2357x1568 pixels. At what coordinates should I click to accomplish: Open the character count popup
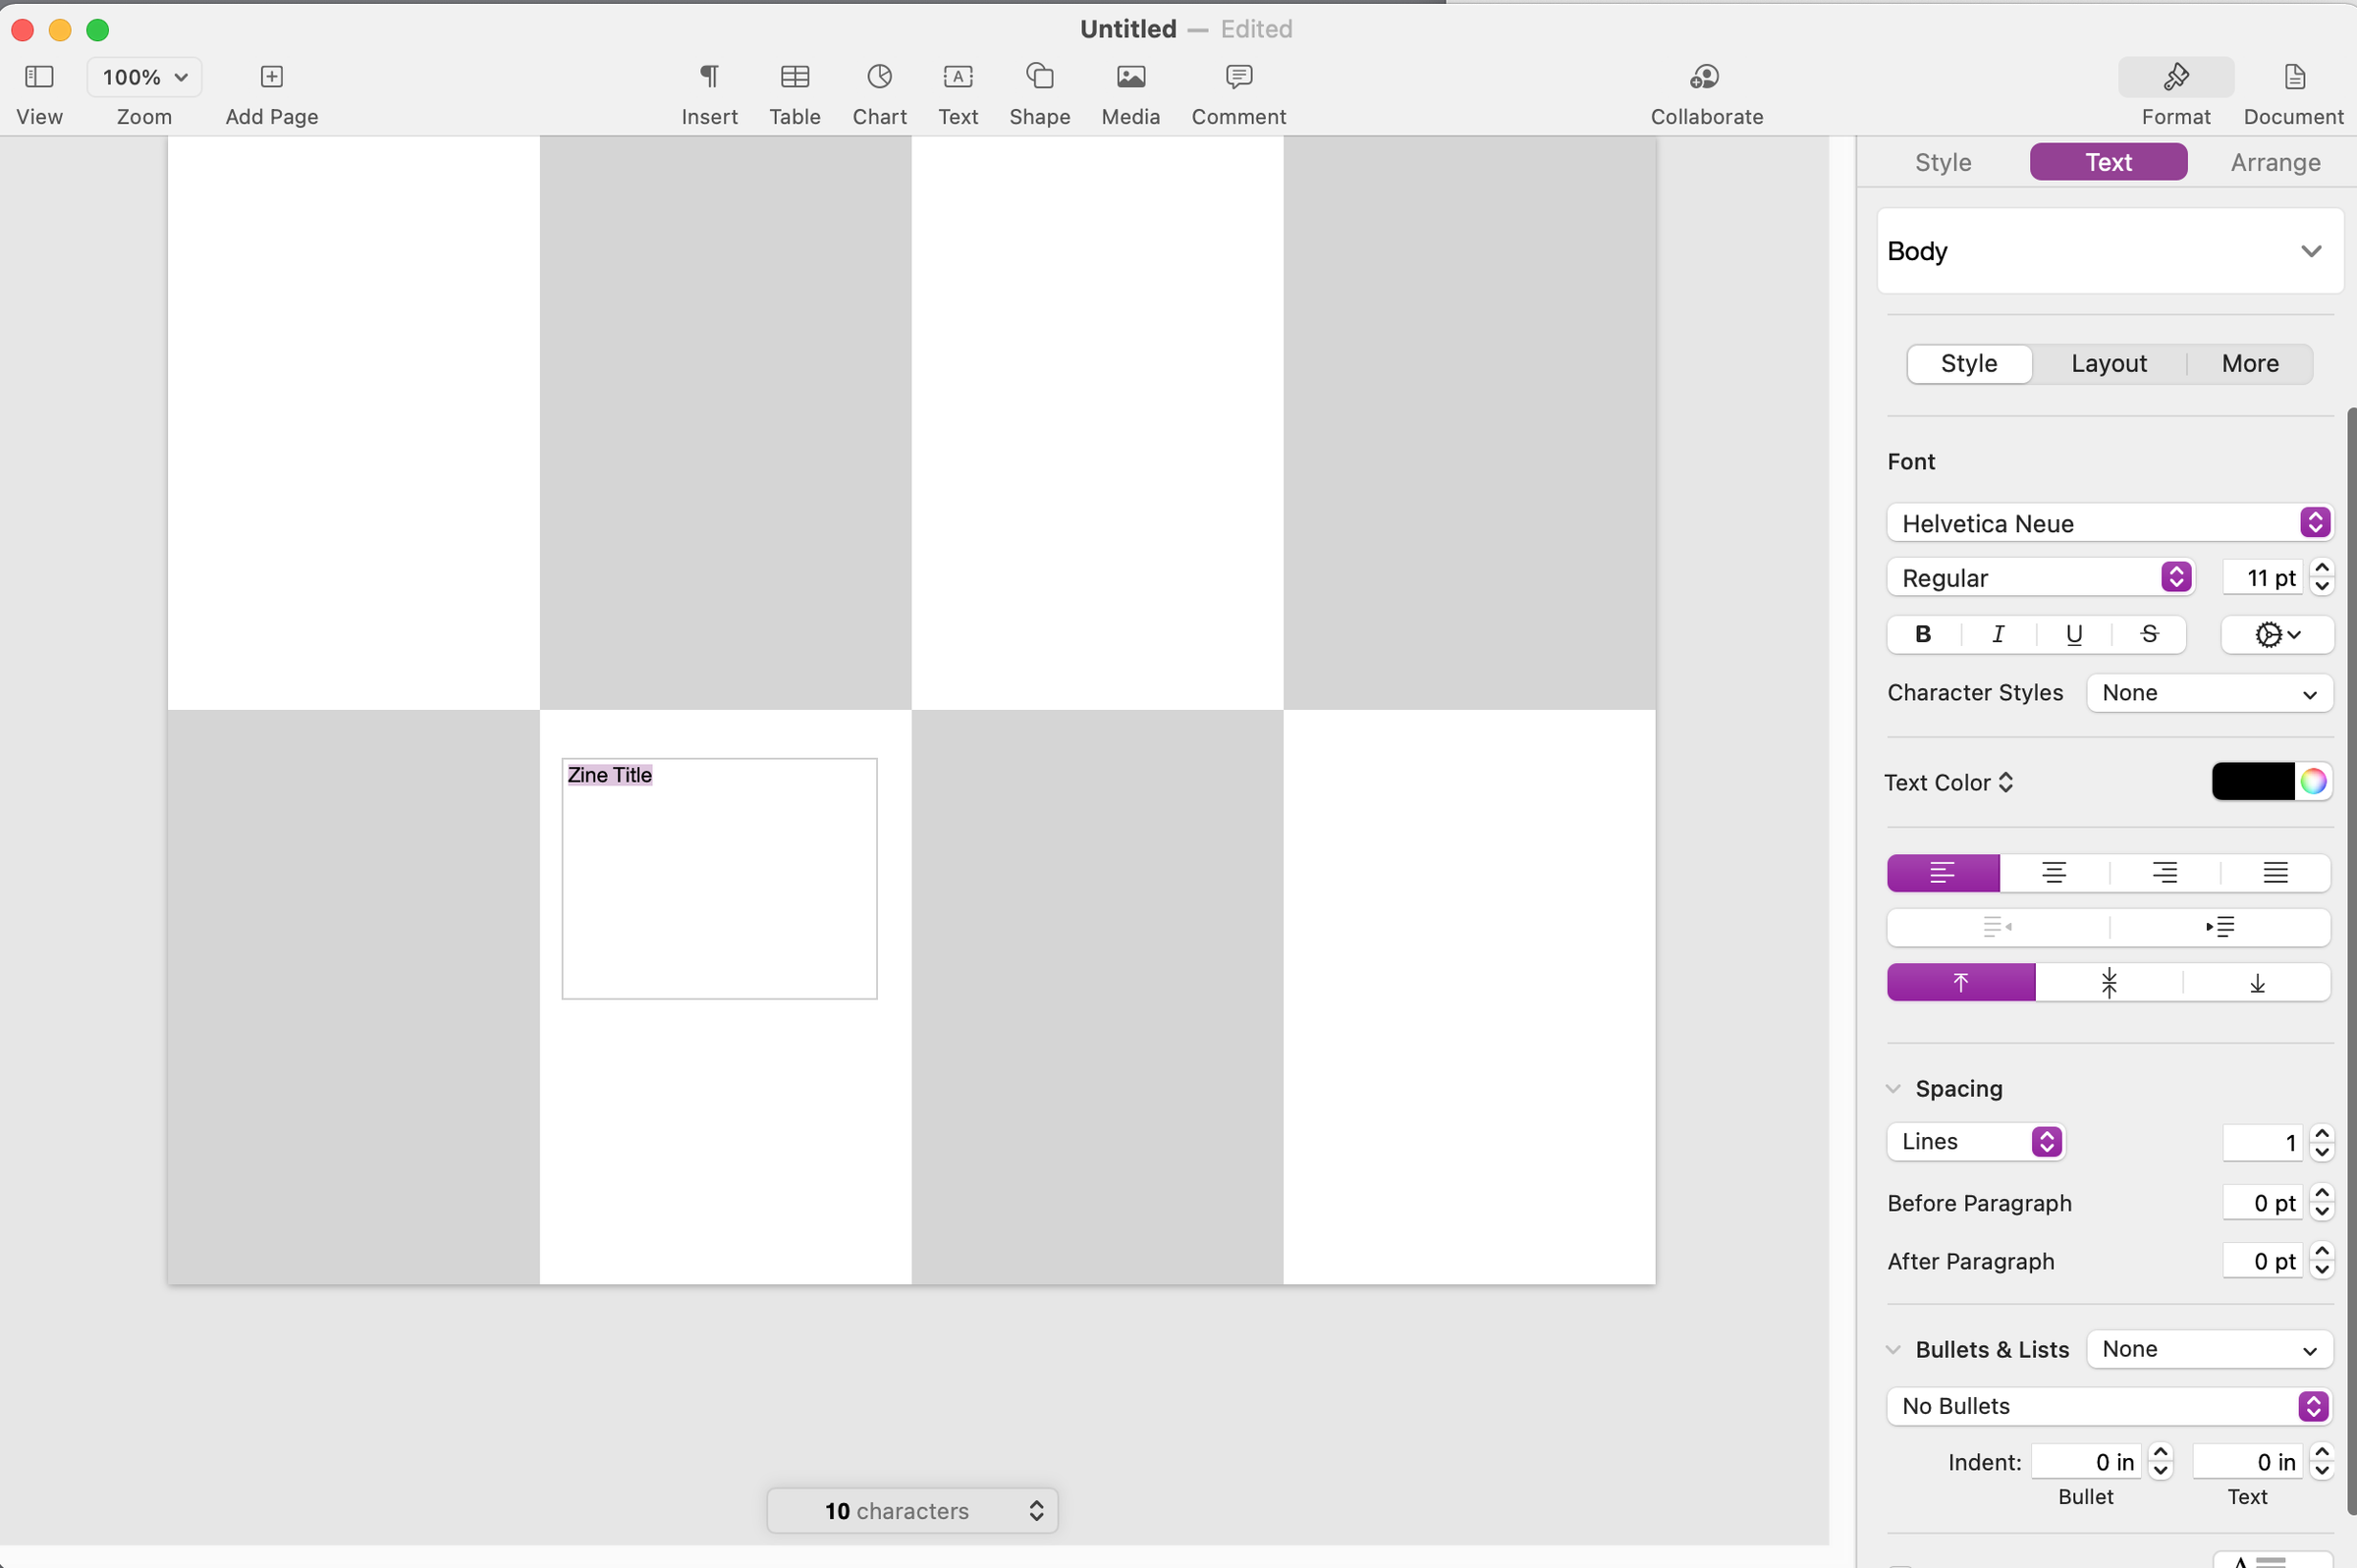912,1510
